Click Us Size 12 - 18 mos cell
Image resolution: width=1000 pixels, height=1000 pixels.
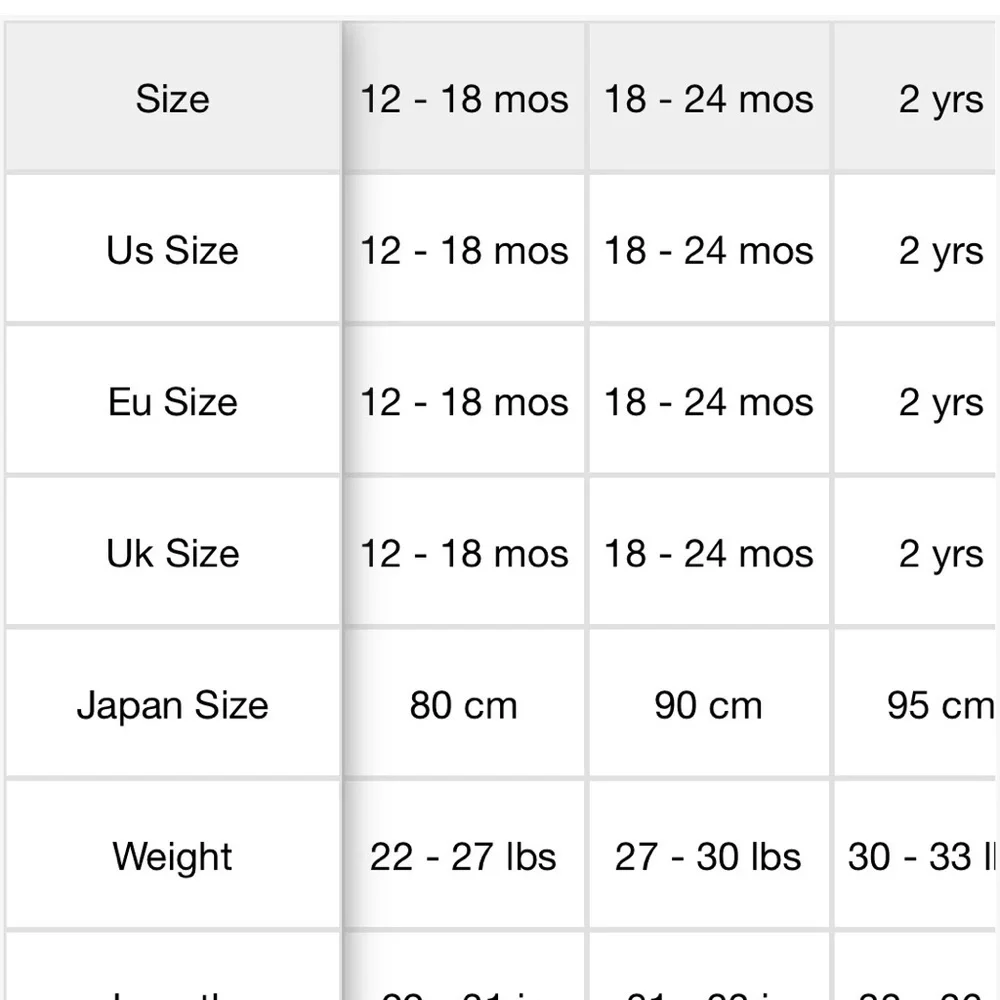pyautogui.click(x=464, y=249)
